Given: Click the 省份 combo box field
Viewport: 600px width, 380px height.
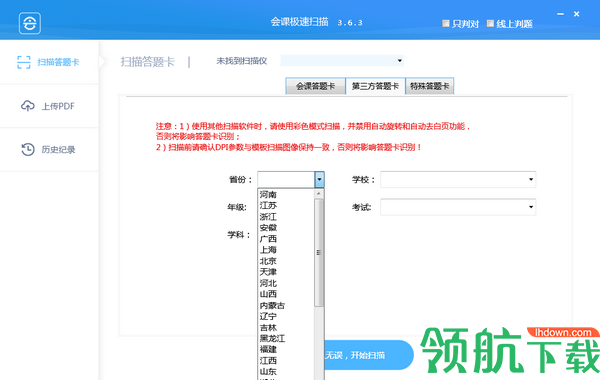Looking at the screenshot, I should pyautogui.click(x=291, y=179).
